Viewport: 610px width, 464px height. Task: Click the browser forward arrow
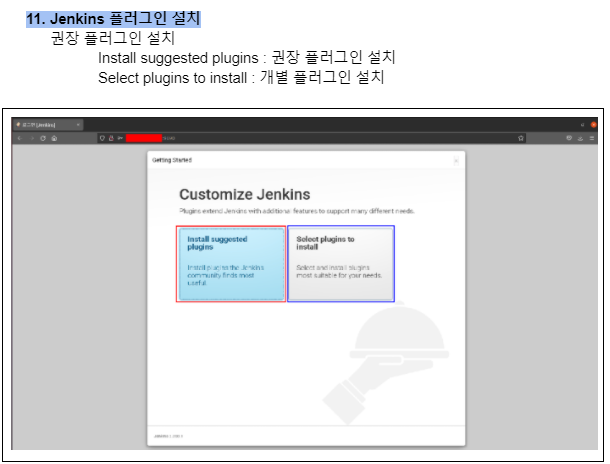coord(32,138)
